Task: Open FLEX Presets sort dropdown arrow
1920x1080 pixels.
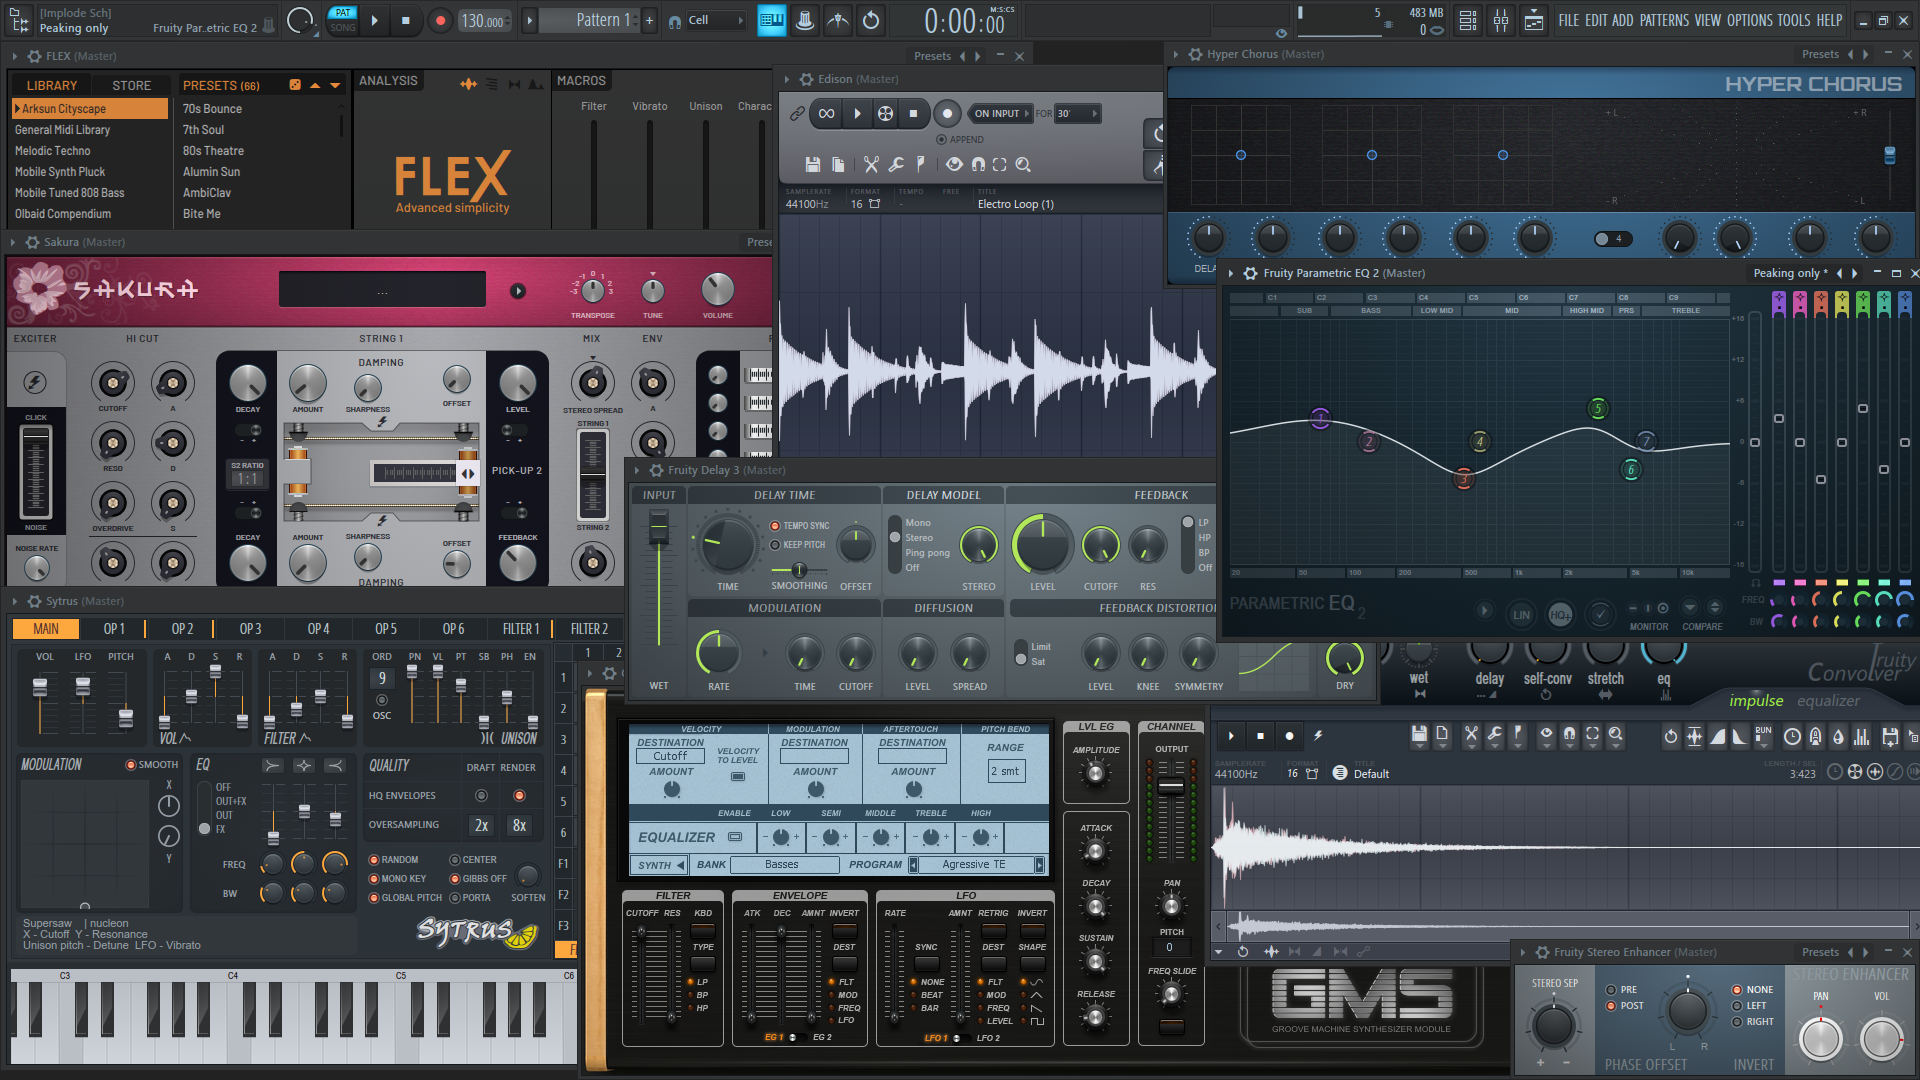Action: (336, 85)
